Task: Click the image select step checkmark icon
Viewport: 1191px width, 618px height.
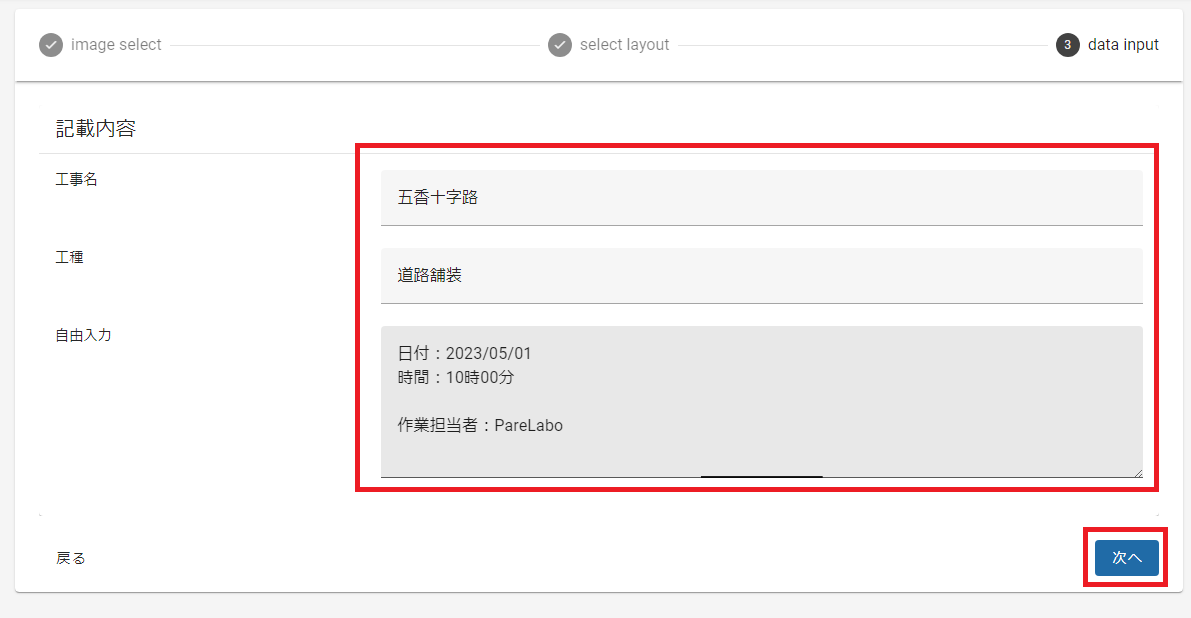Action: tap(51, 46)
